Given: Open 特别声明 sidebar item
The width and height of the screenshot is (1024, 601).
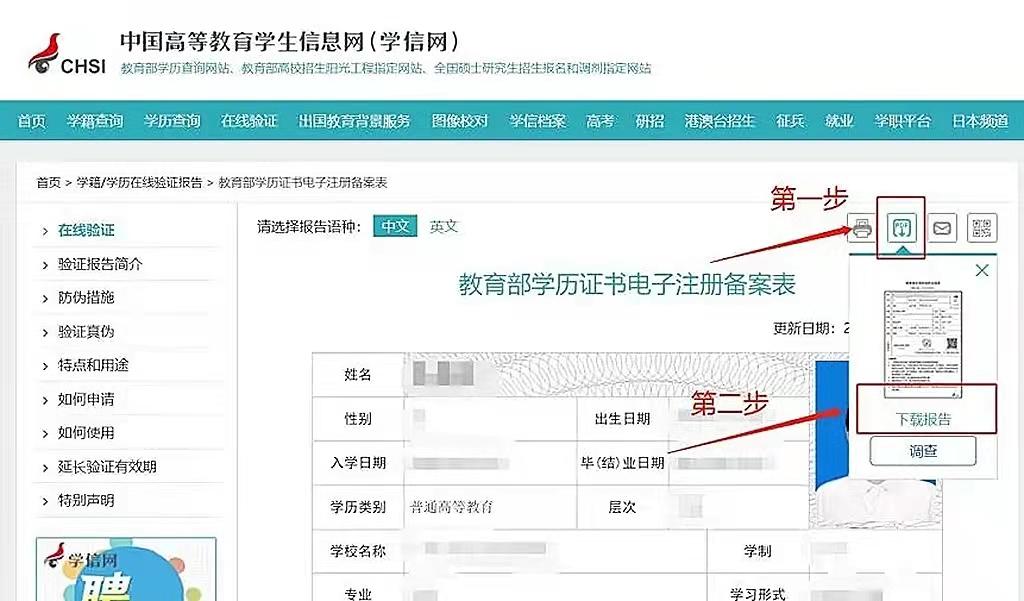Looking at the screenshot, I should click(86, 500).
